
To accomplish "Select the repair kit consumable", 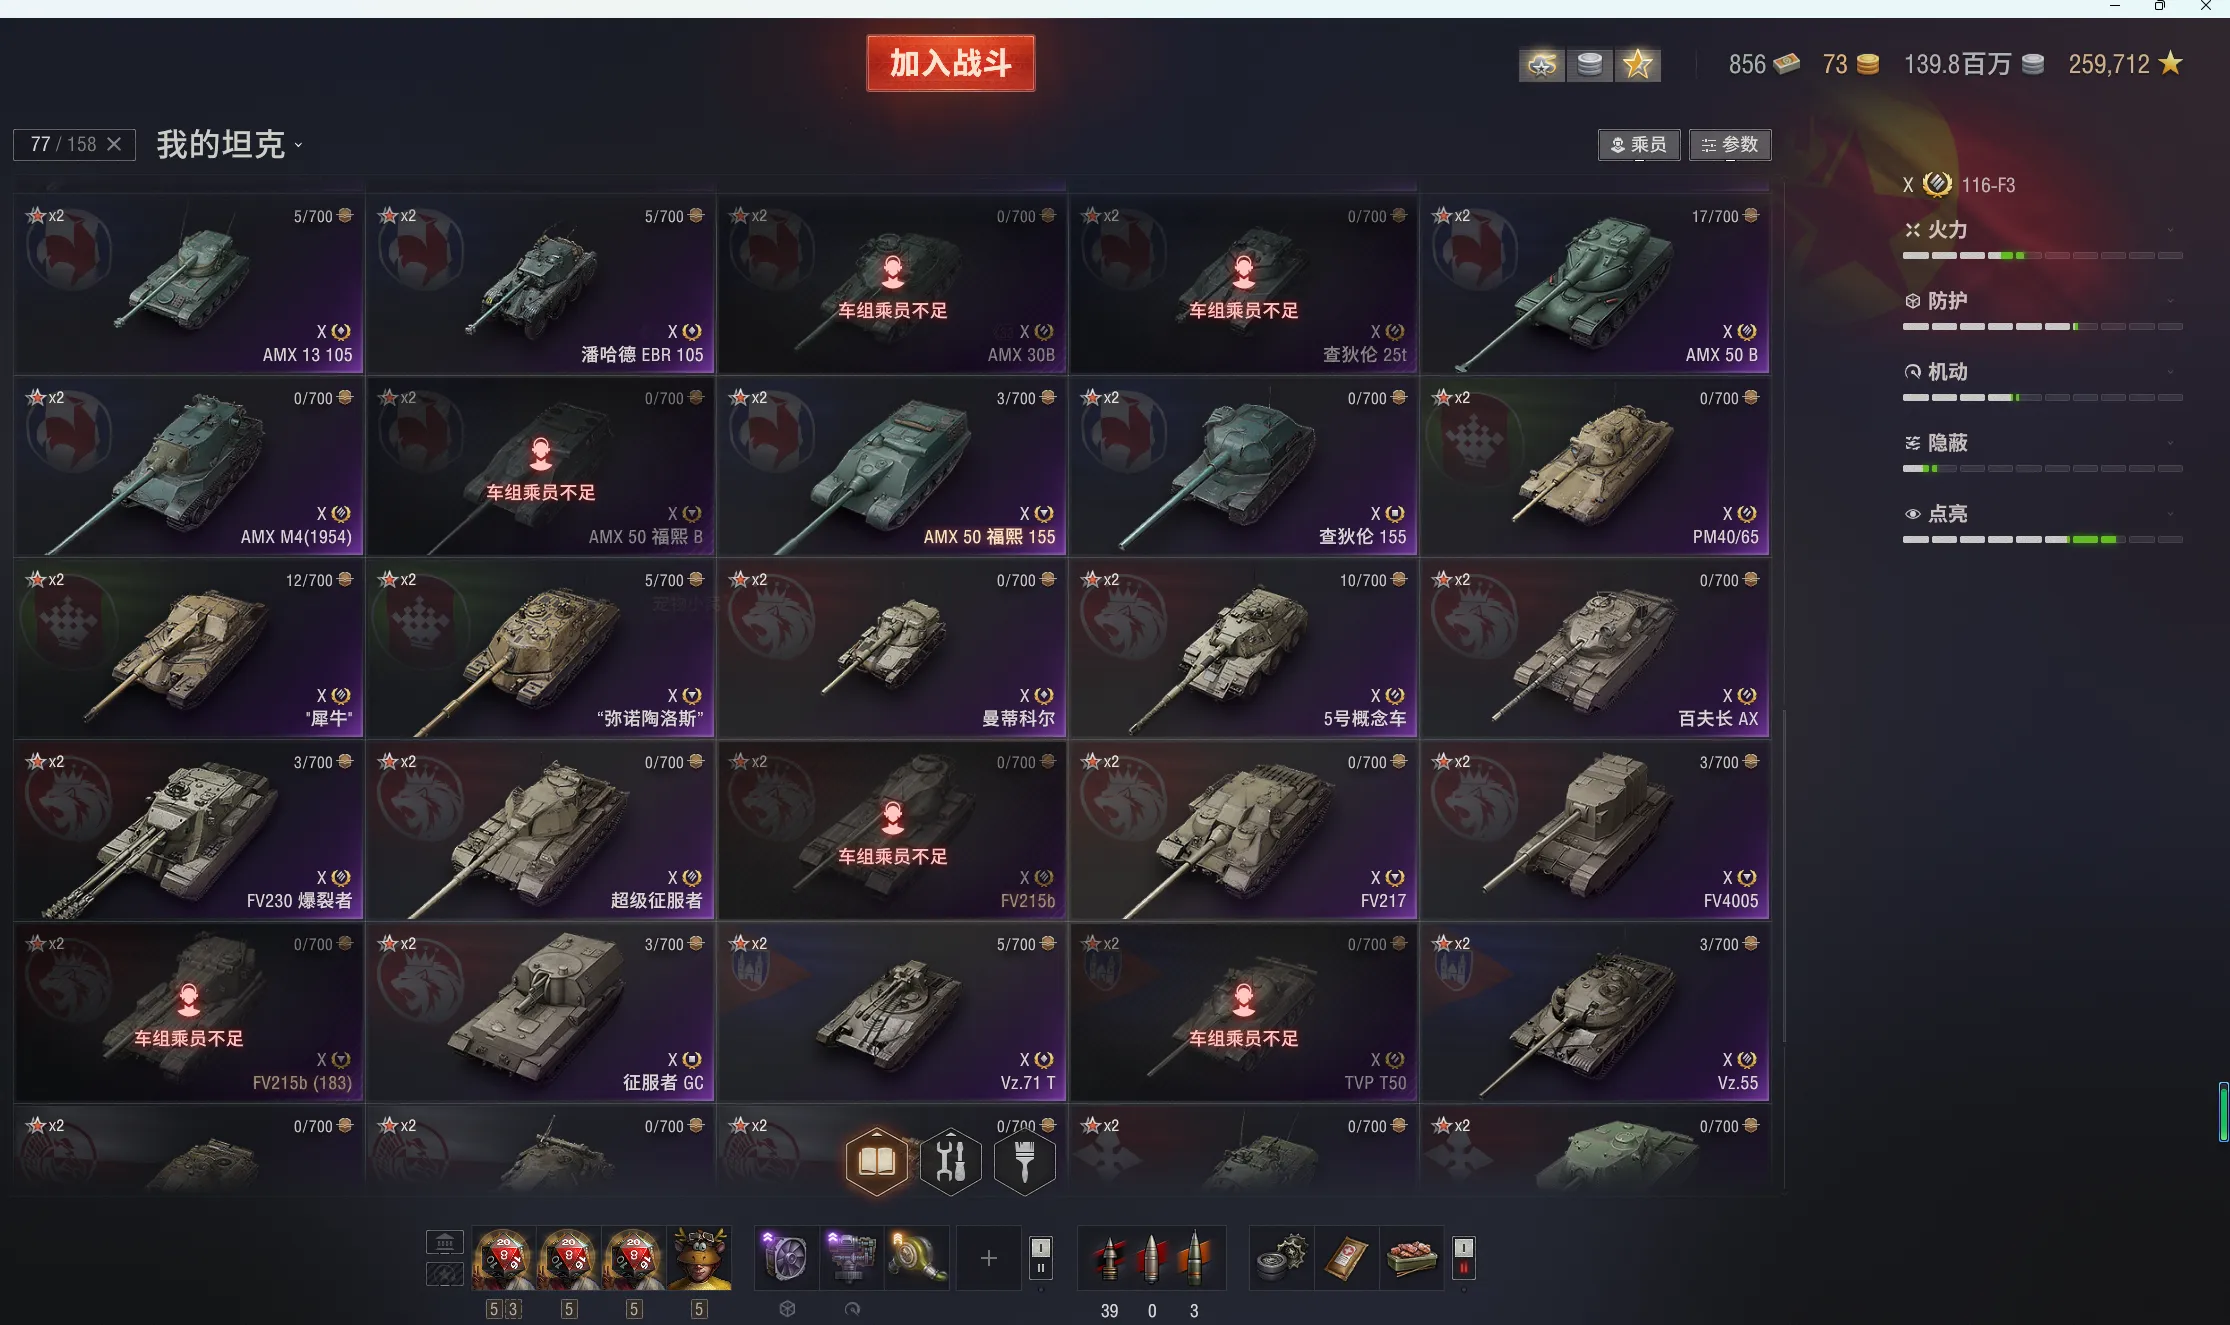I will pyautogui.click(x=1281, y=1258).
